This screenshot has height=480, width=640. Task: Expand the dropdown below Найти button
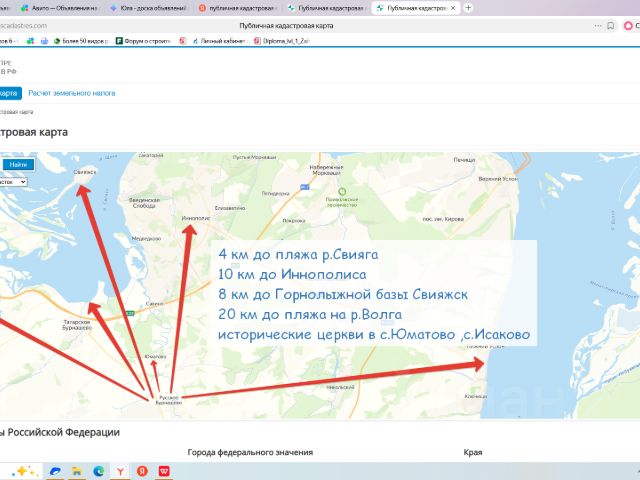(x=13, y=182)
